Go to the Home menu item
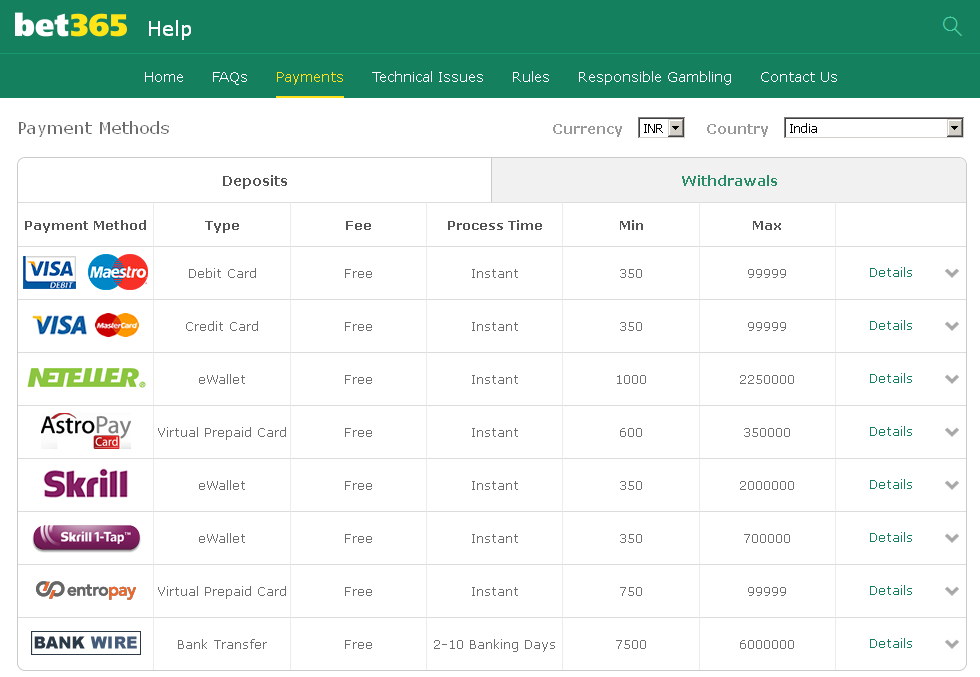Image resolution: width=980 pixels, height=677 pixels. [164, 77]
